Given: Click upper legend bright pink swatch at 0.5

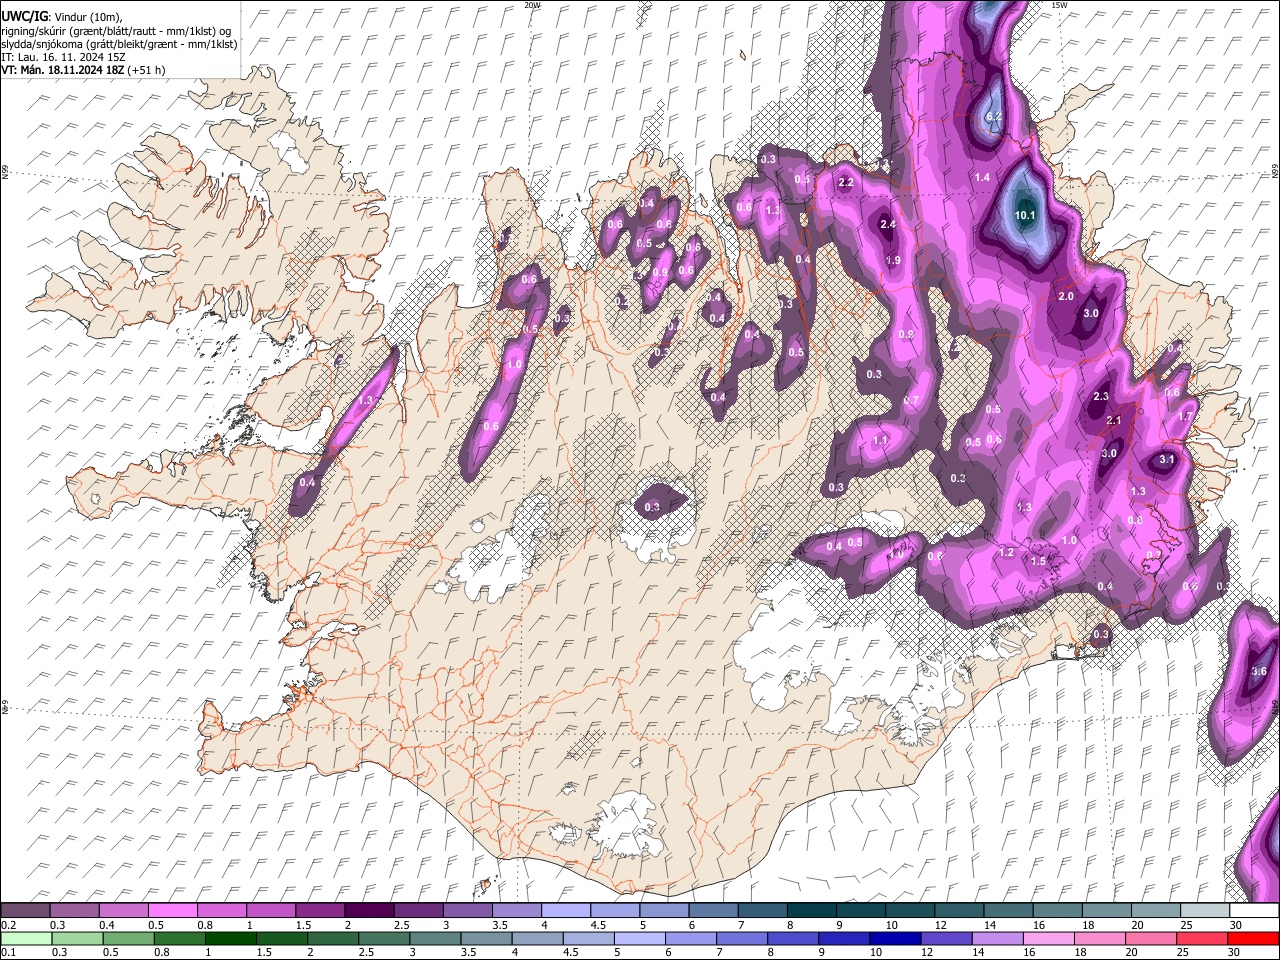Looking at the screenshot, I should pos(172,911).
